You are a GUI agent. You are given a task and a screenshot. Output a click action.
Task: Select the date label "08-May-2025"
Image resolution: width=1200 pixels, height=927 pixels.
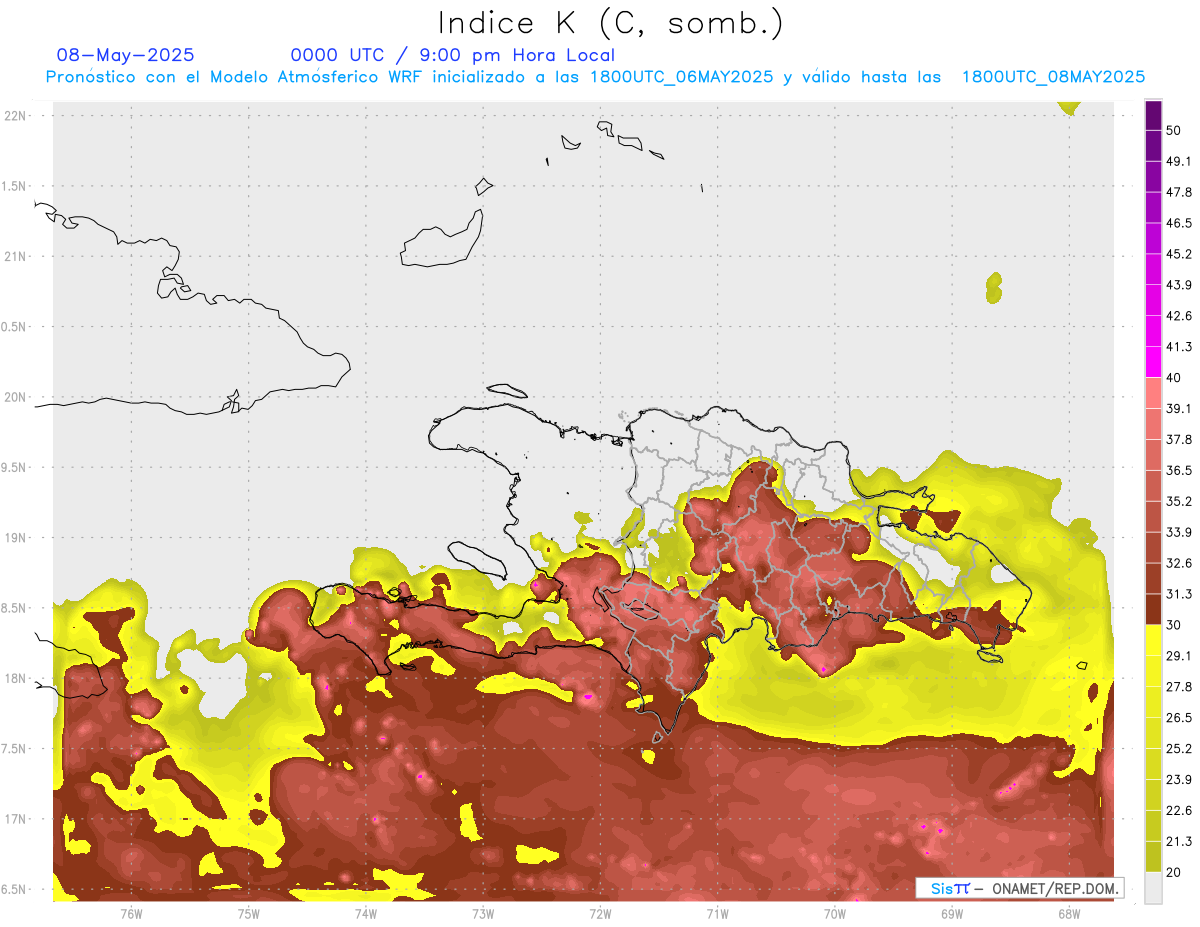(x=125, y=55)
